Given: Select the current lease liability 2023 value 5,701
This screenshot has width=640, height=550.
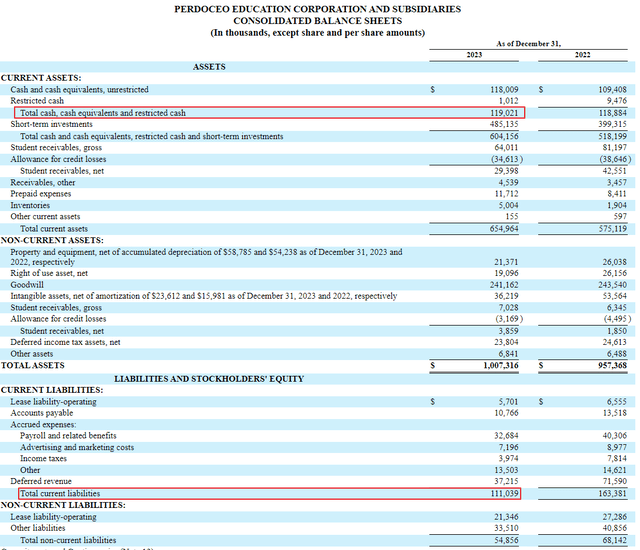Looking at the screenshot, I should pyautogui.click(x=508, y=401).
